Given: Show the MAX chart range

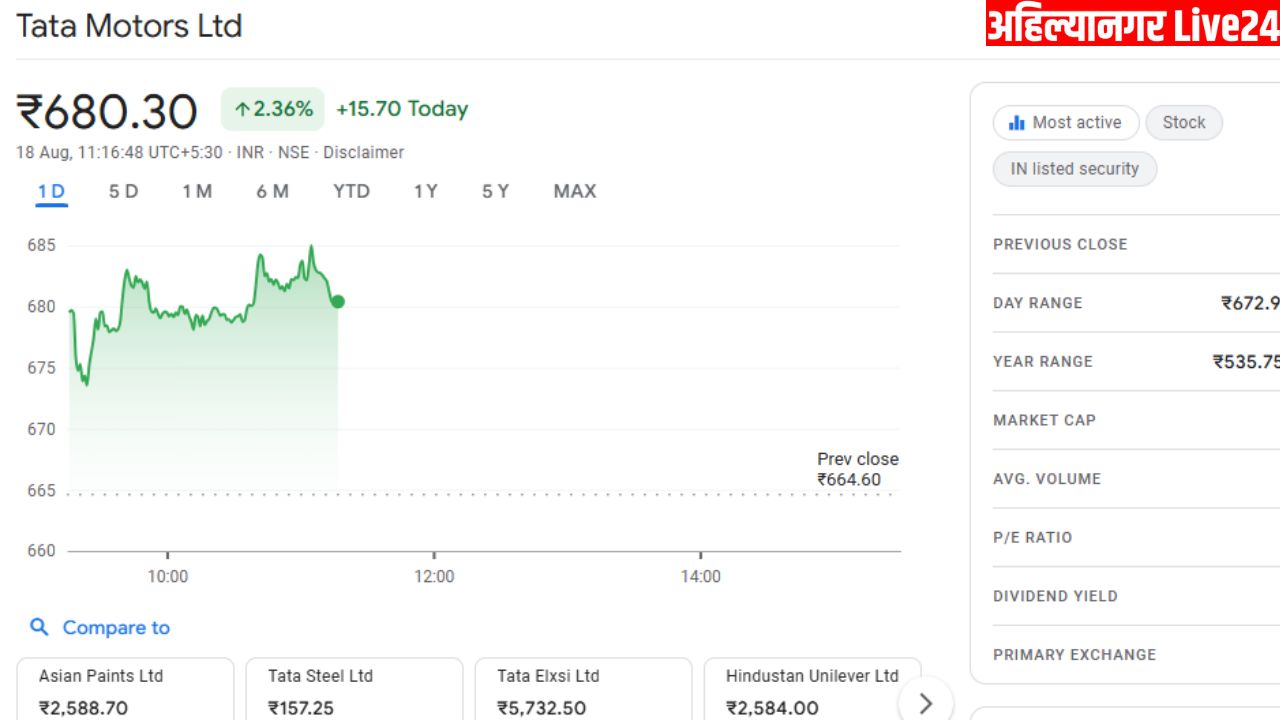Looking at the screenshot, I should coord(575,191).
